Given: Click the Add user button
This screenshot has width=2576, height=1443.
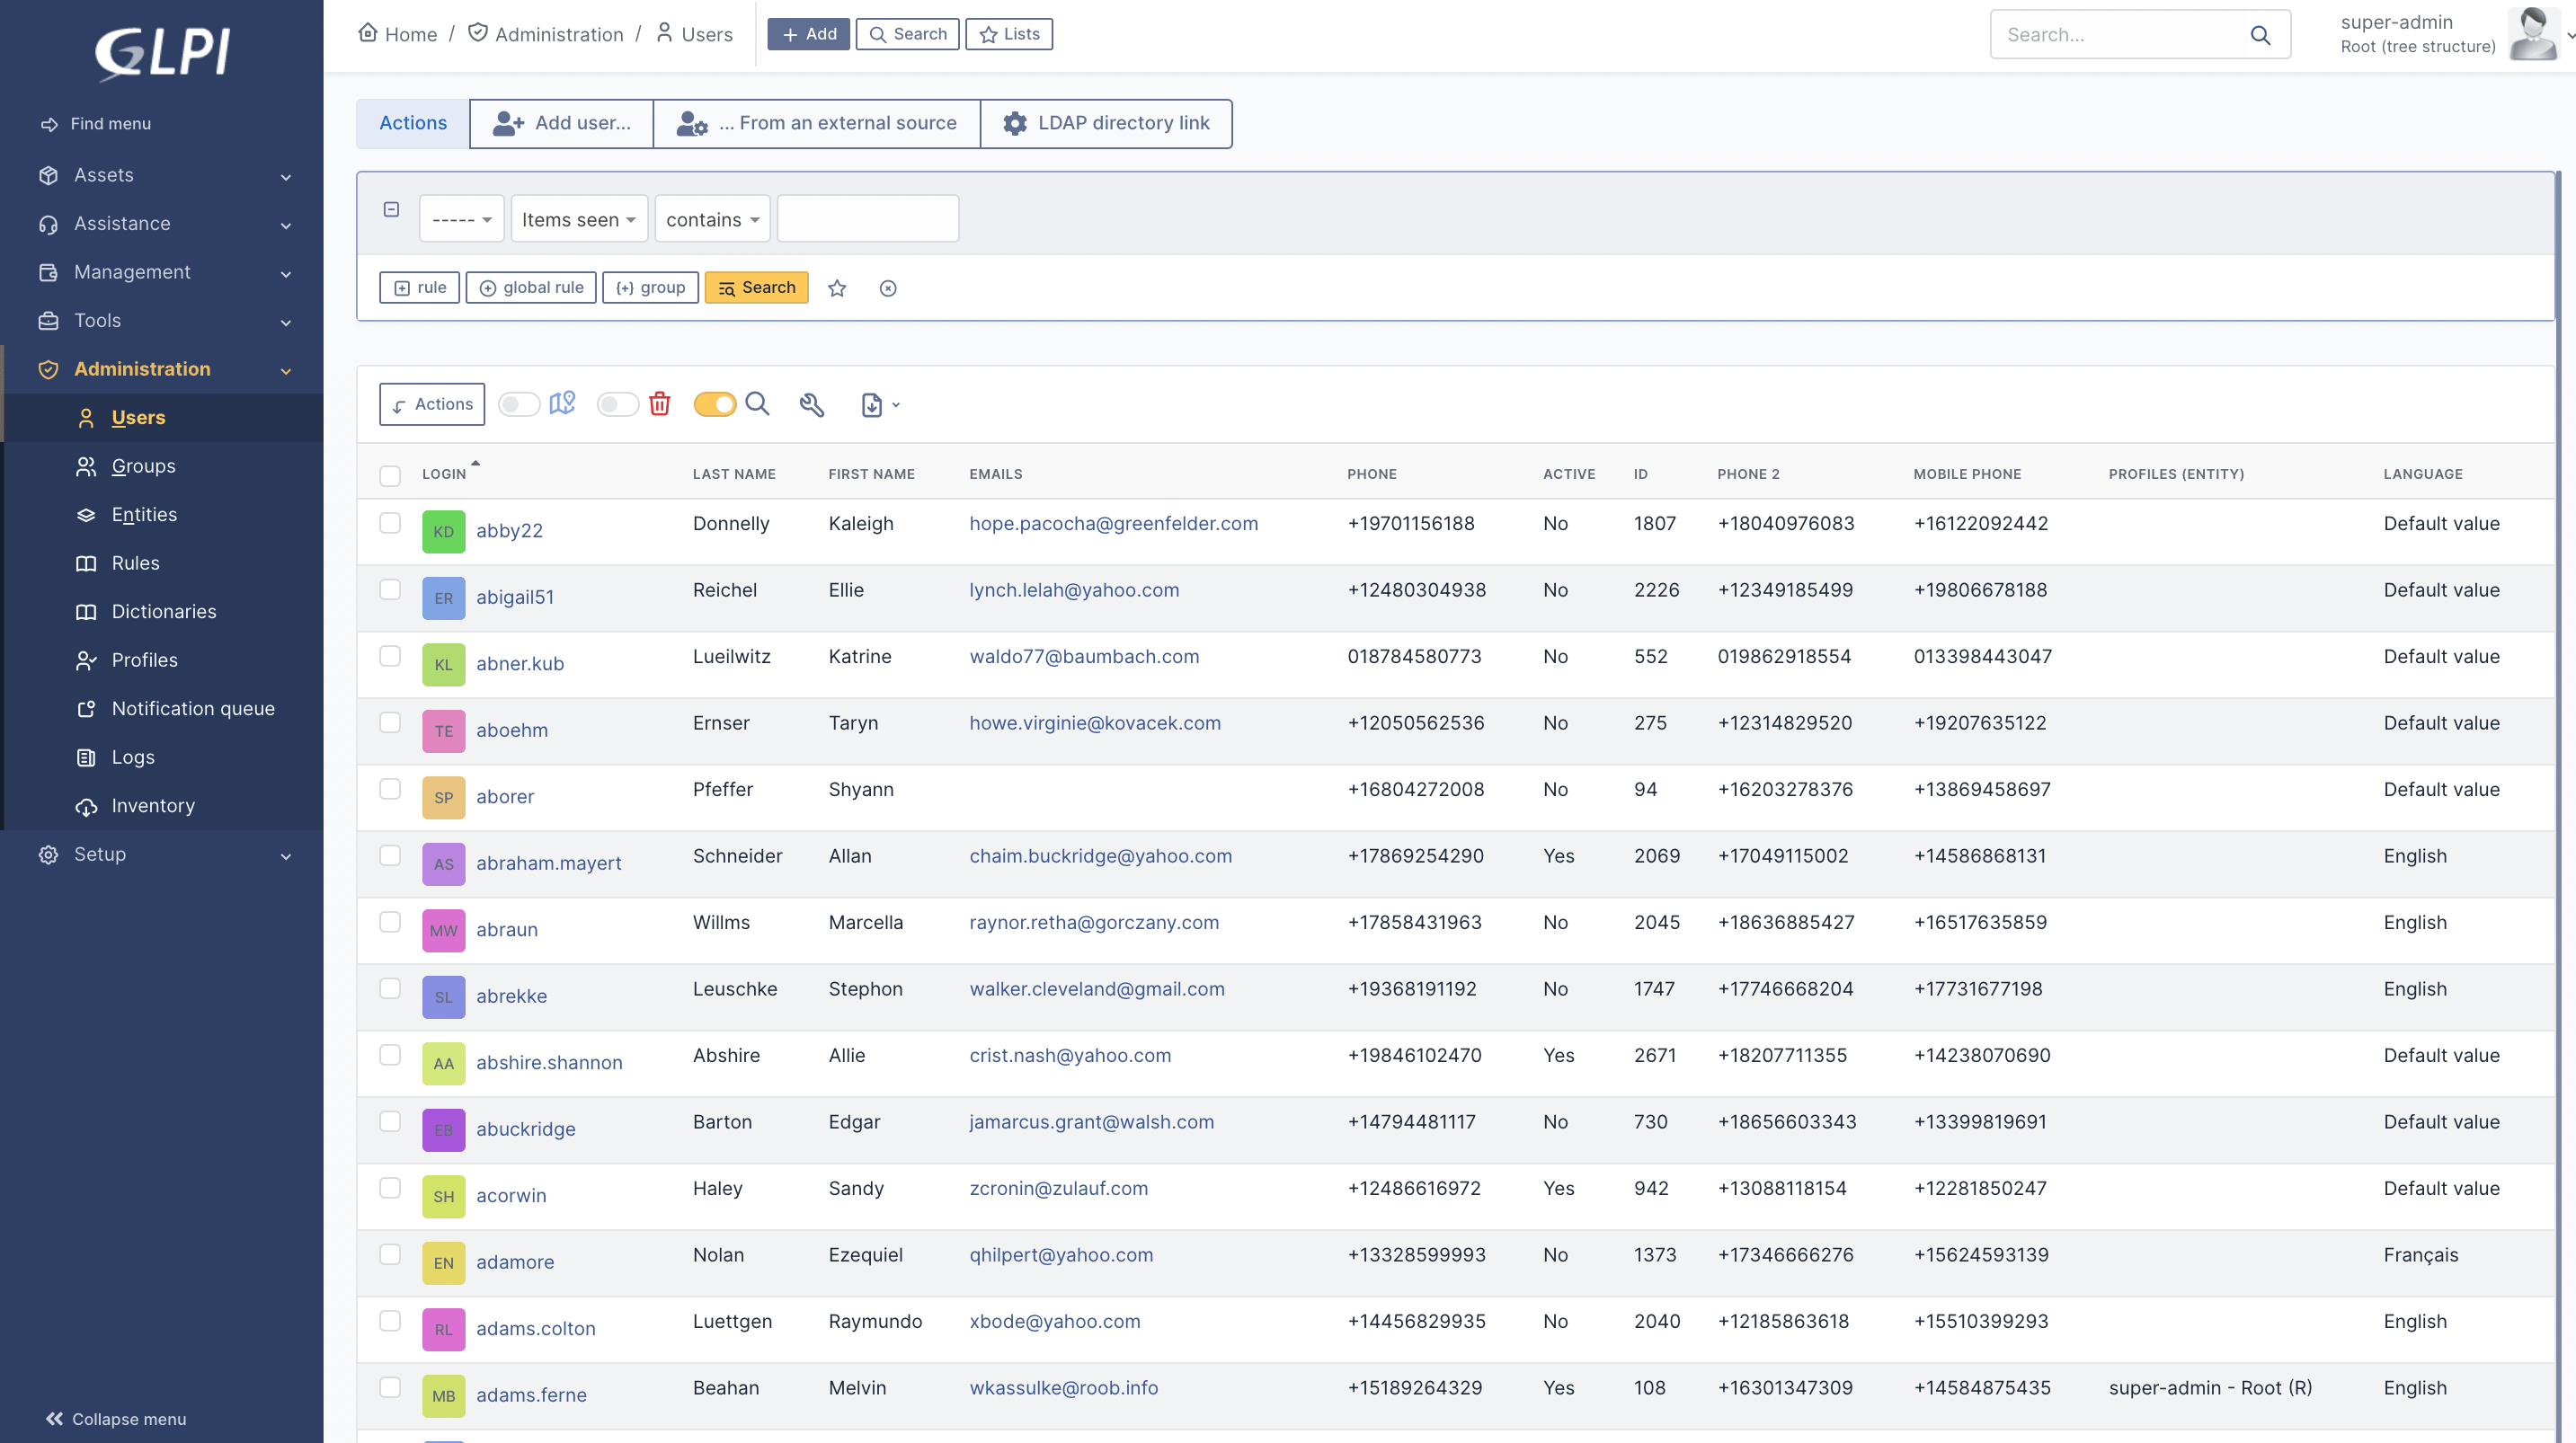Looking at the screenshot, I should [x=561, y=122].
